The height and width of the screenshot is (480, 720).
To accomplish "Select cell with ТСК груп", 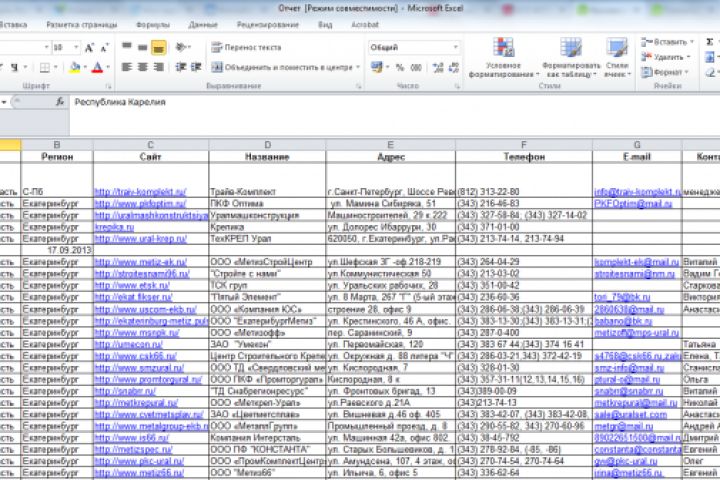I will pos(267,285).
